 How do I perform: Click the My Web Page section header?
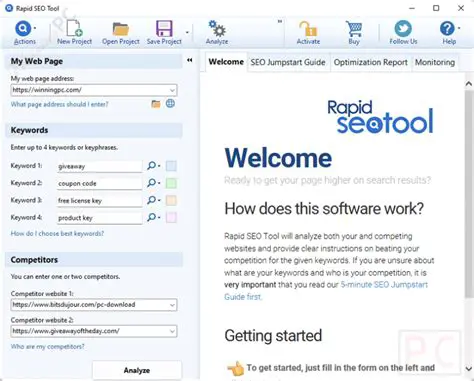[x=94, y=61]
